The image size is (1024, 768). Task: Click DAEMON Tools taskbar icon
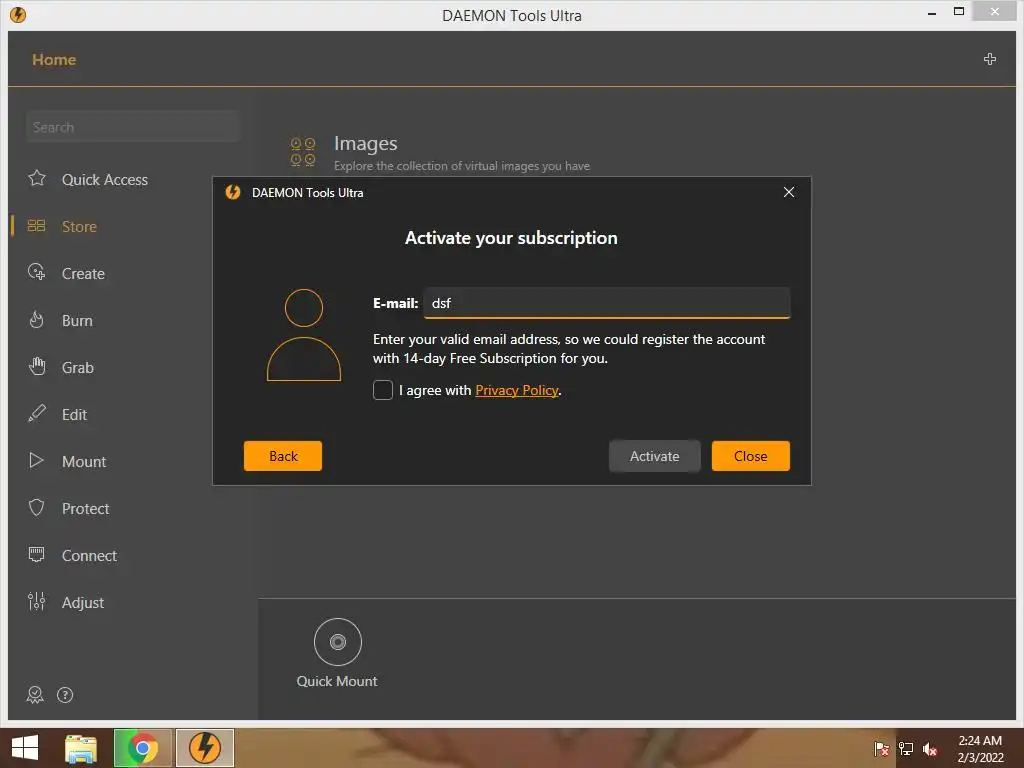coord(204,748)
